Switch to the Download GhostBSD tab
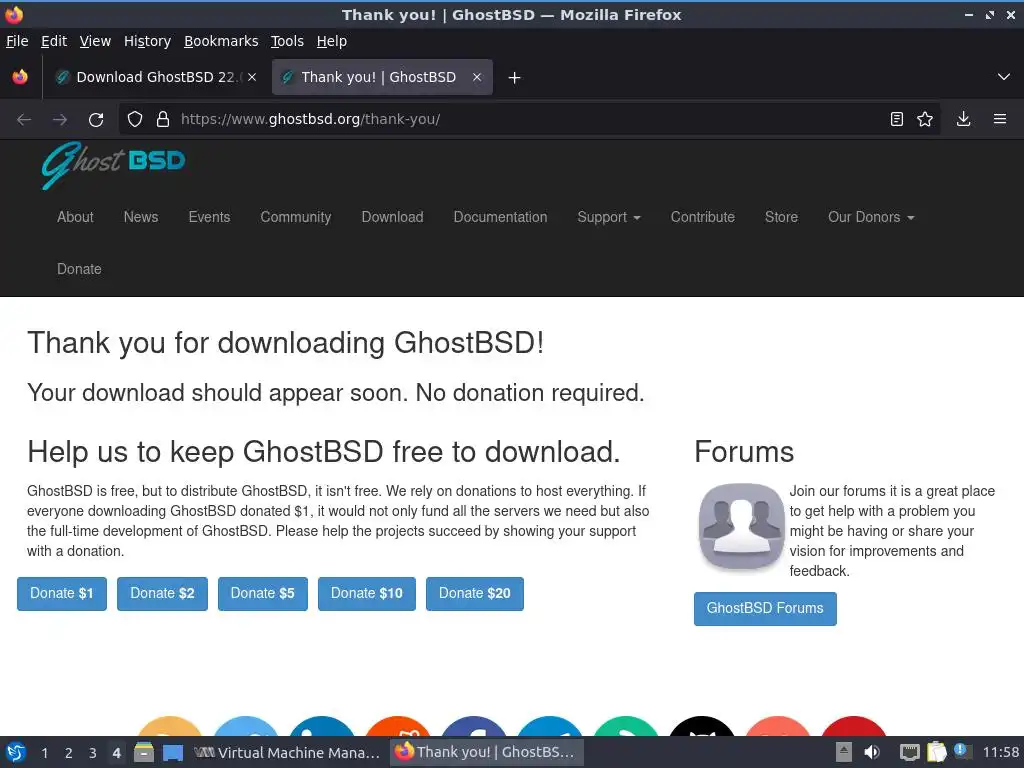Screen dimensions: 1024x768 (155, 77)
